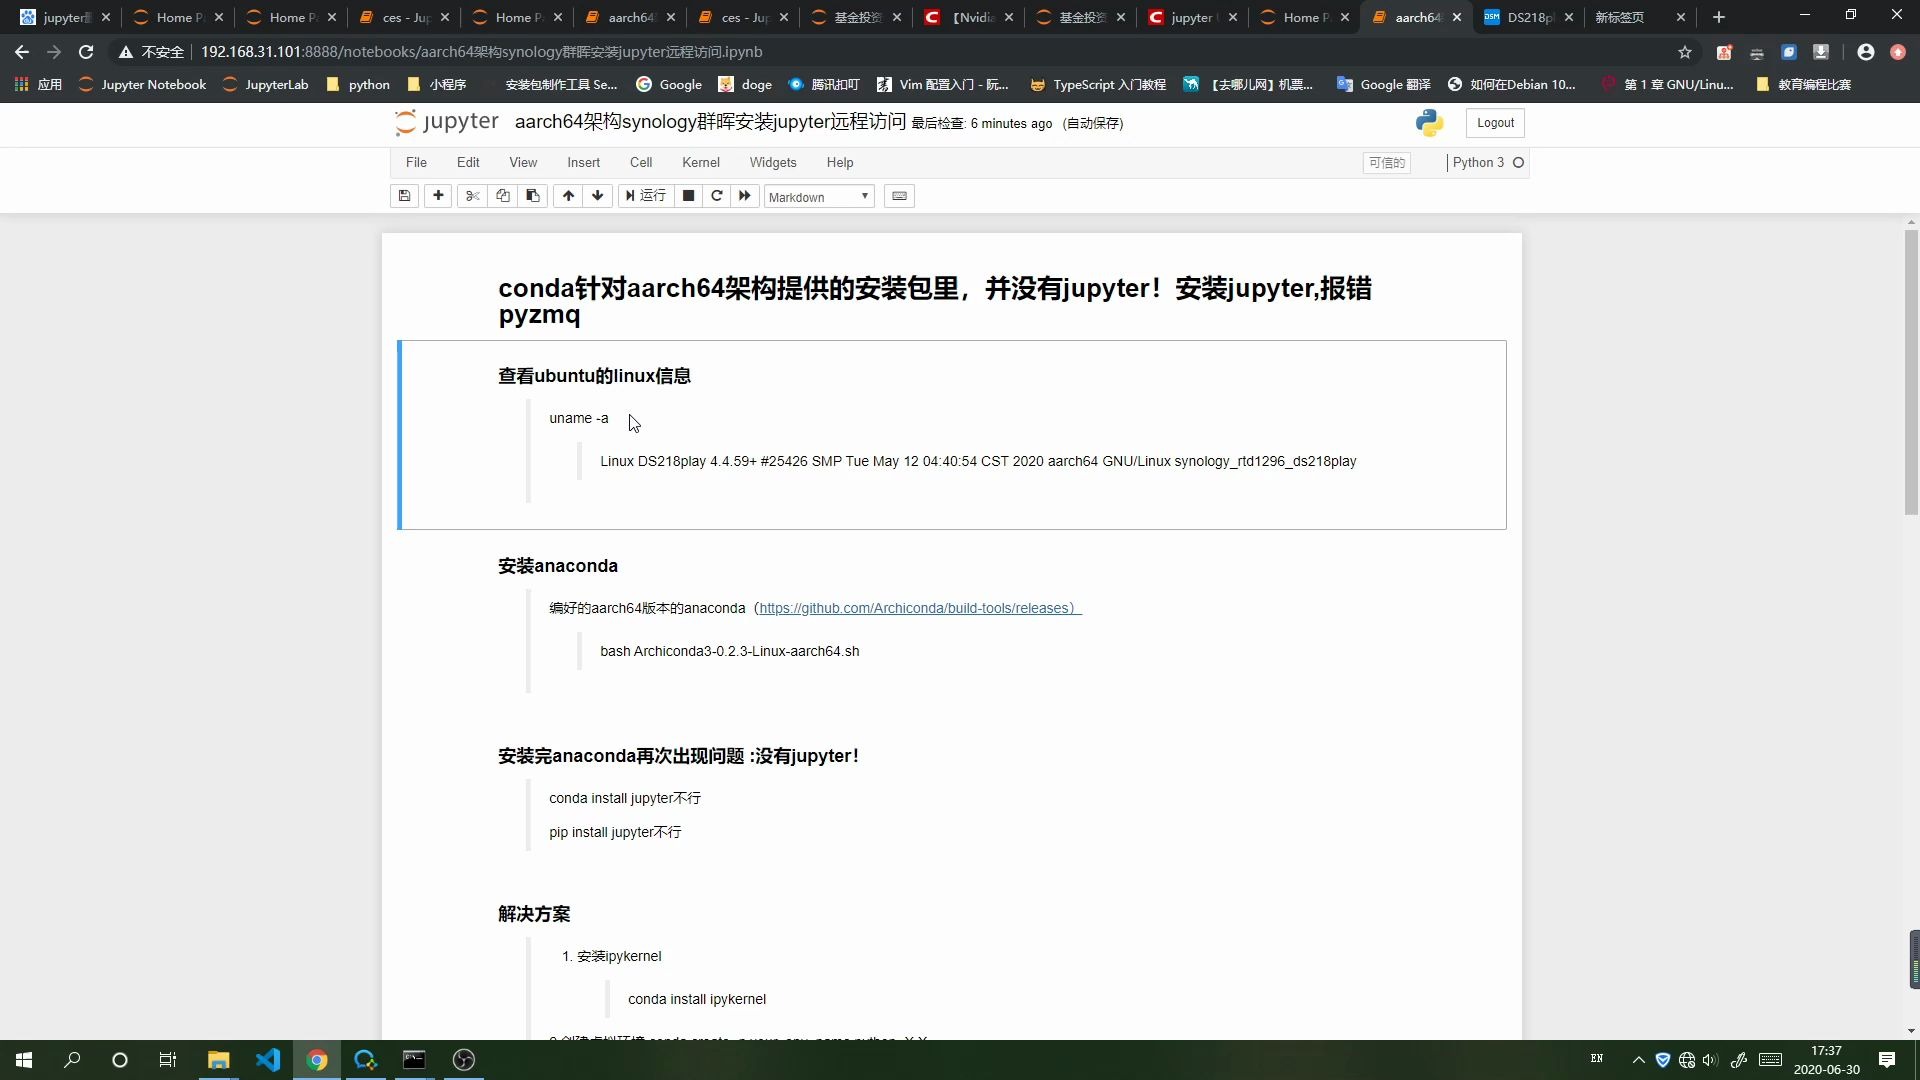
Task: Cut the selected cell with scissors icon
Action: click(472, 196)
